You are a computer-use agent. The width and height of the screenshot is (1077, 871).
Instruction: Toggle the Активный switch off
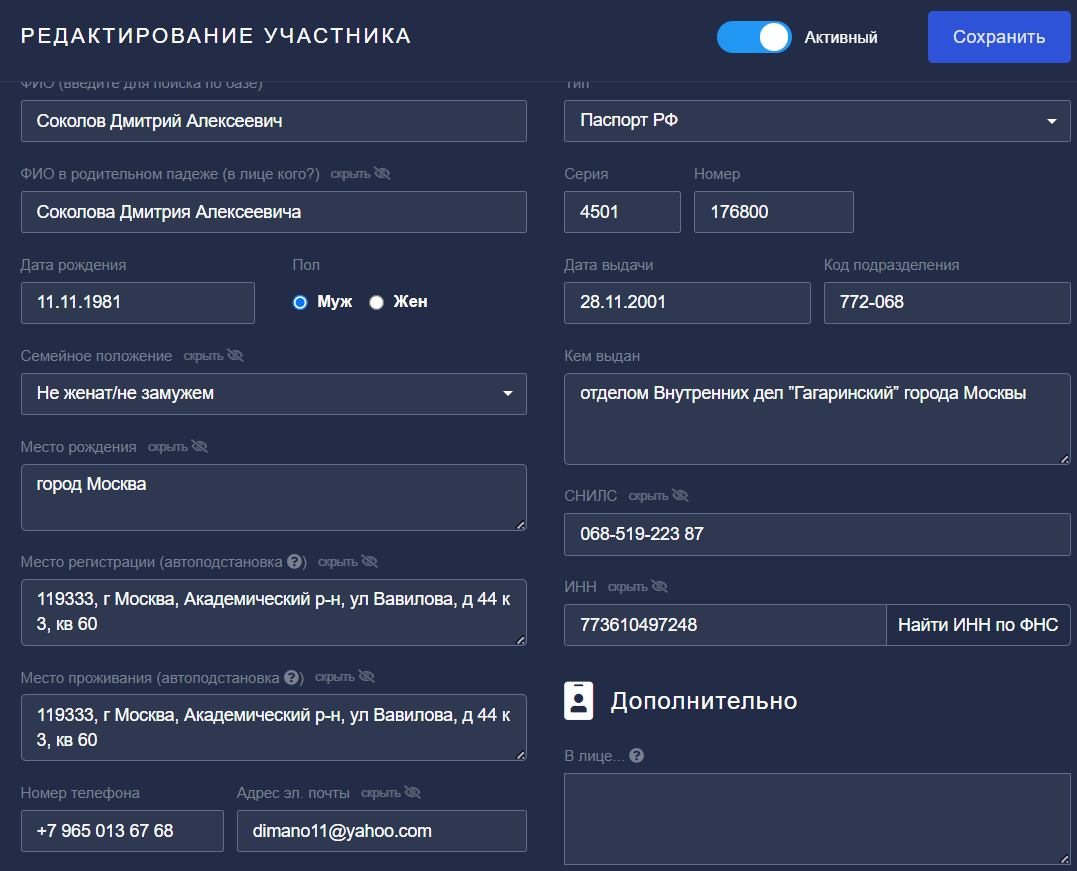point(754,37)
